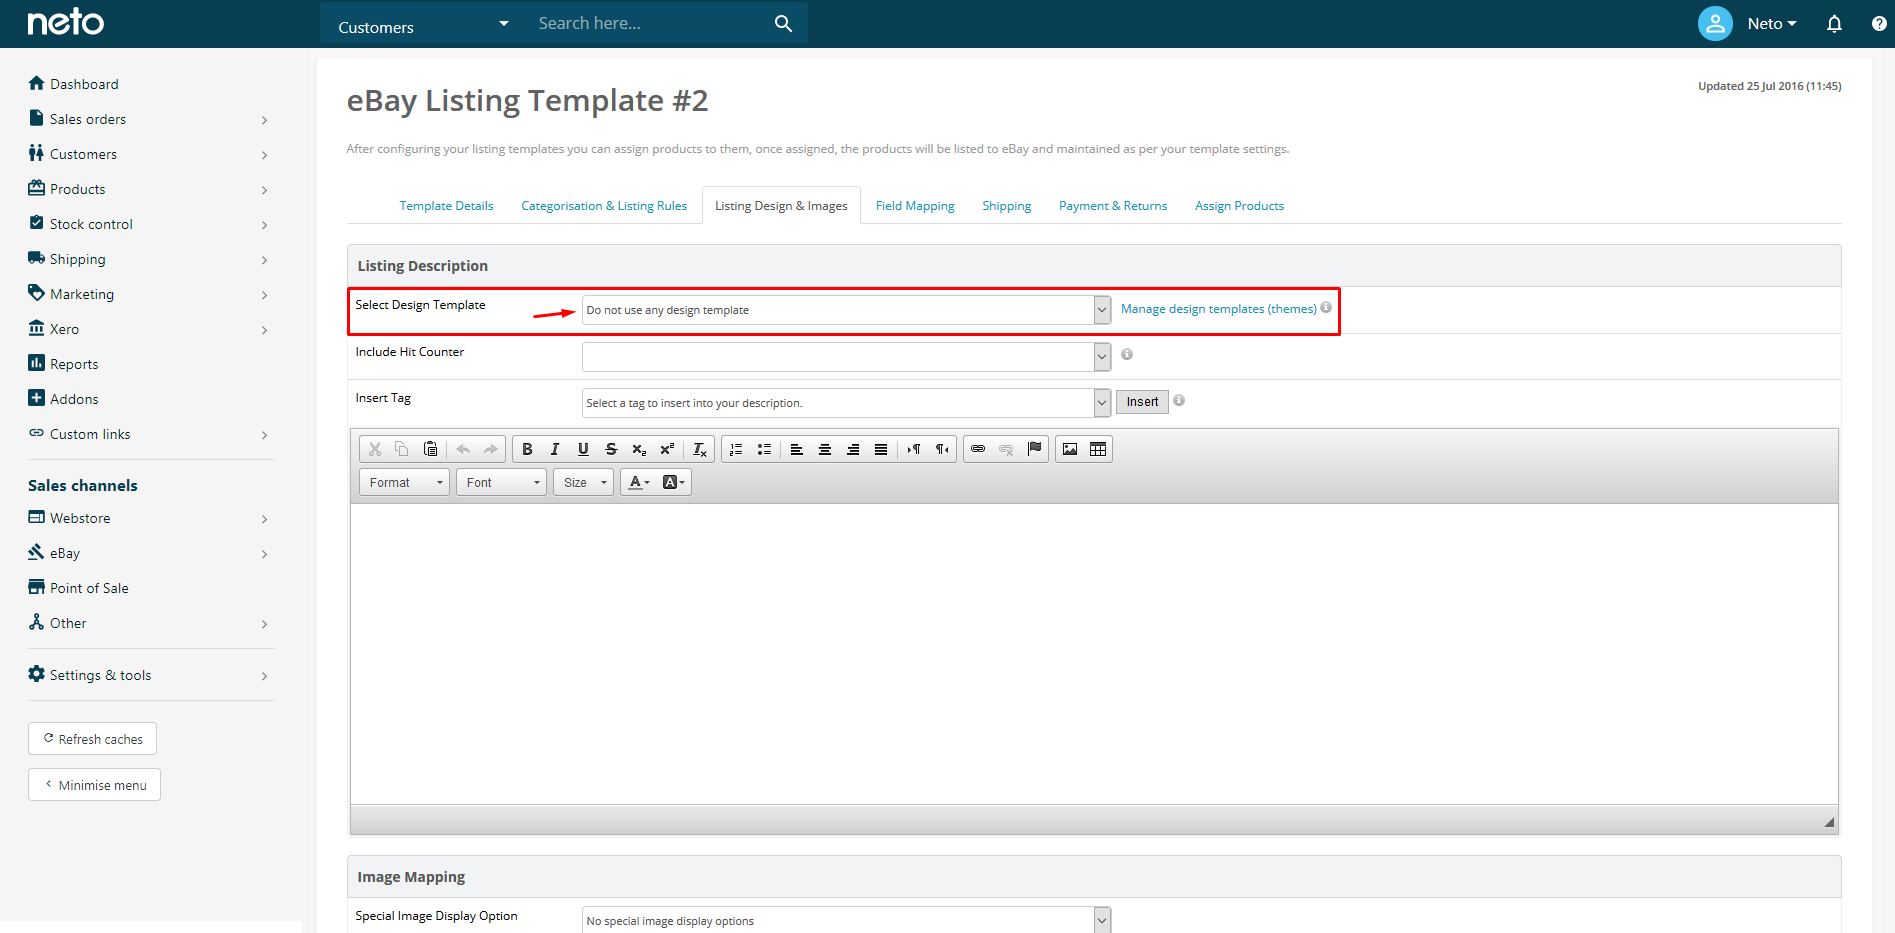Image resolution: width=1895 pixels, height=933 pixels.
Task: Open the Font dropdown in the editor
Action: click(x=501, y=482)
